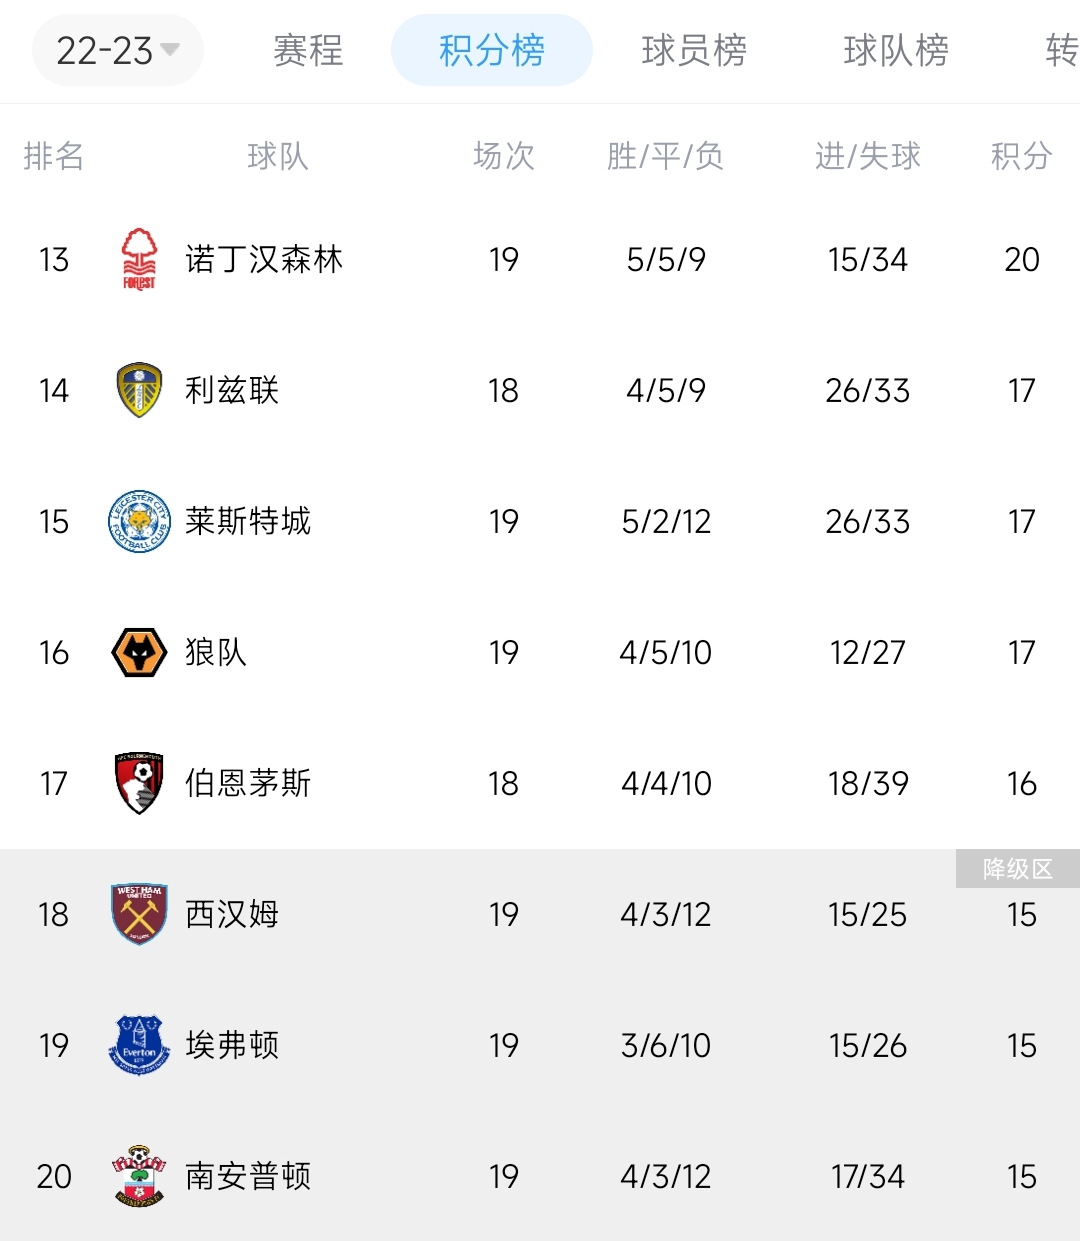Image resolution: width=1080 pixels, height=1241 pixels.
Task: Switch to the 球队榜 team rankings tab
Action: click(896, 50)
